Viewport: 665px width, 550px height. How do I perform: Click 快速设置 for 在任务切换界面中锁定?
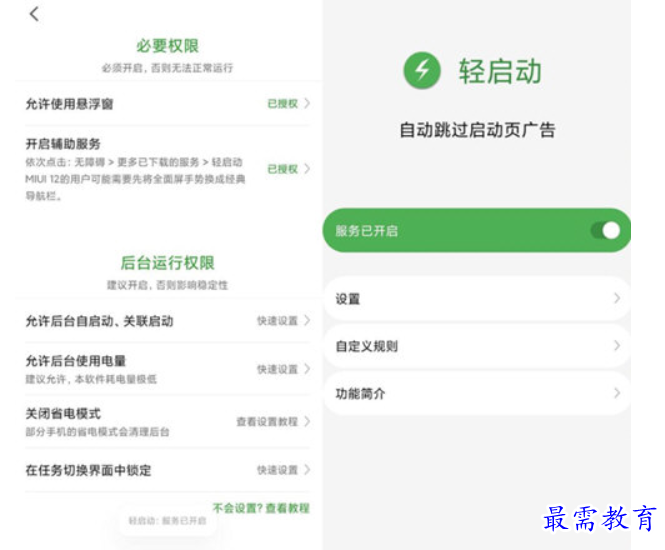click(x=277, y=470)
